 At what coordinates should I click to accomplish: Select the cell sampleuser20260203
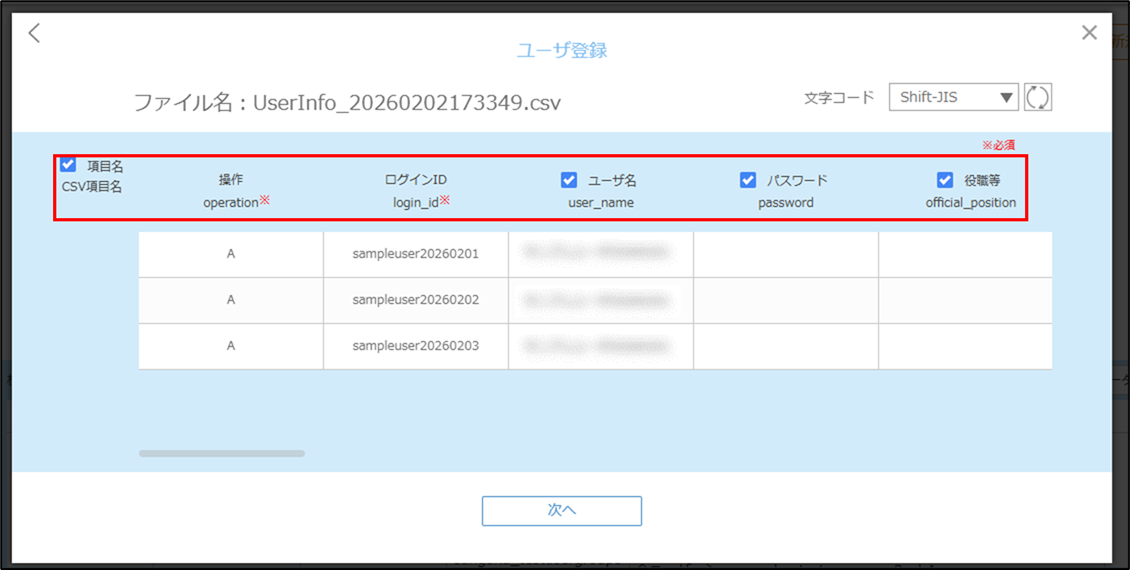[x=416, y=347]
